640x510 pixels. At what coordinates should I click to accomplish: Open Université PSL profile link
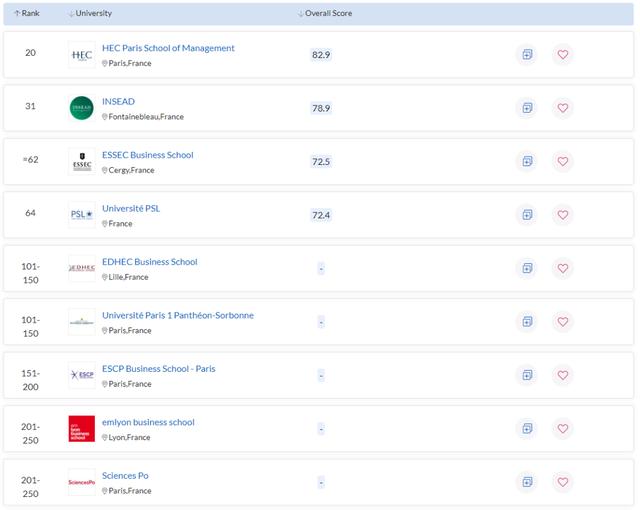point(131,208)
